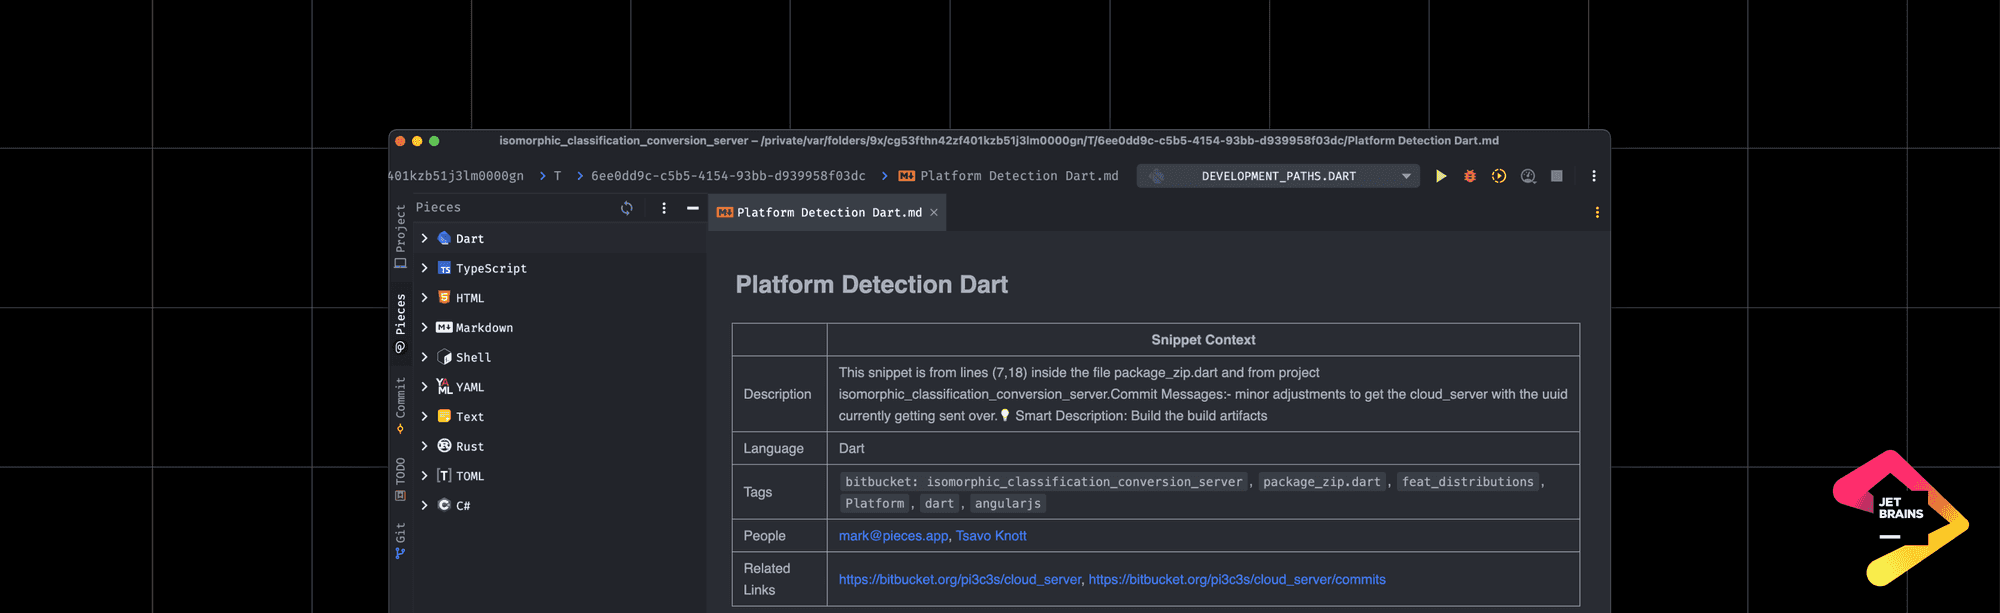Expand the Rust snippets group
The width and height of the screenshot is (2000, 613).
[424, 446]
